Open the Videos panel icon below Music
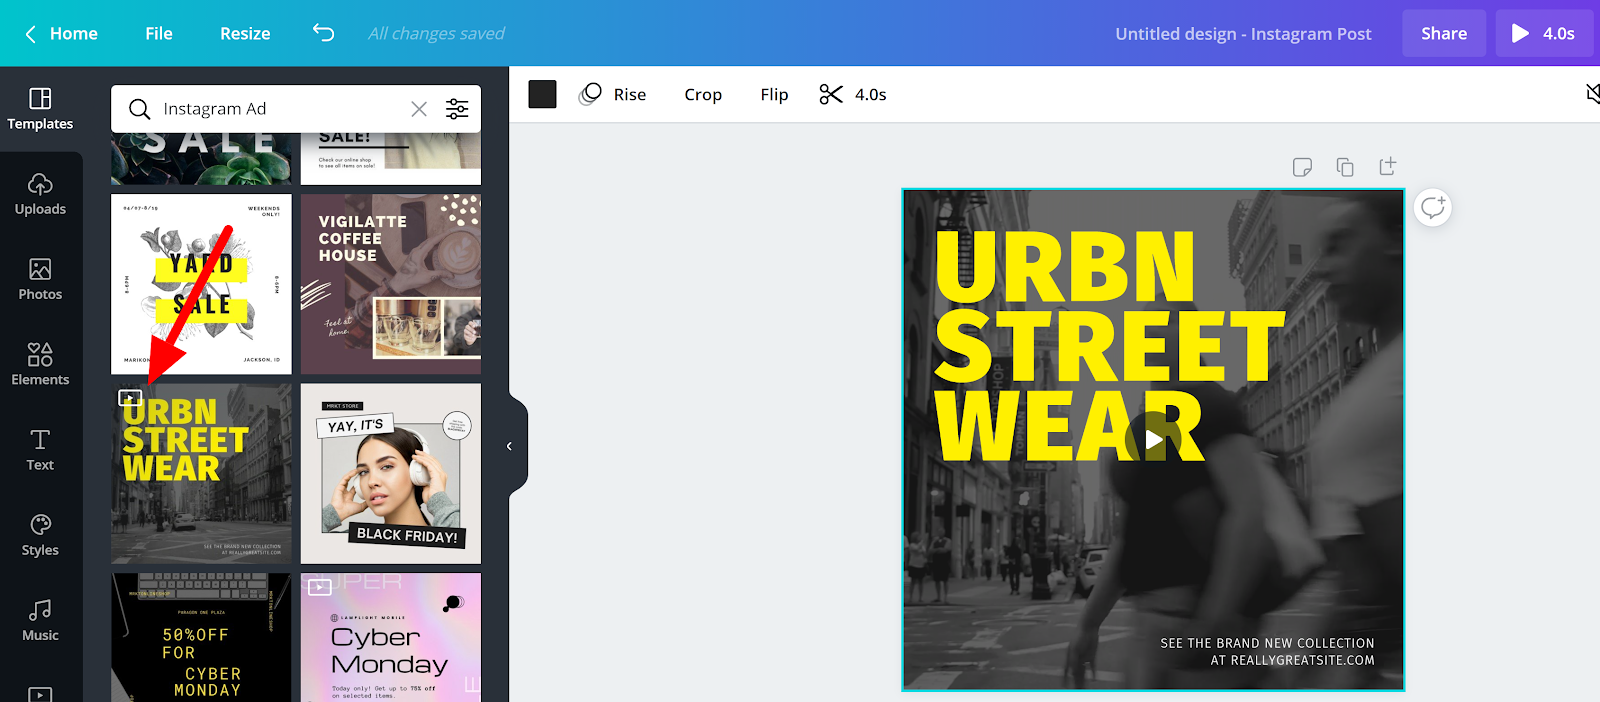 point(40,693)
